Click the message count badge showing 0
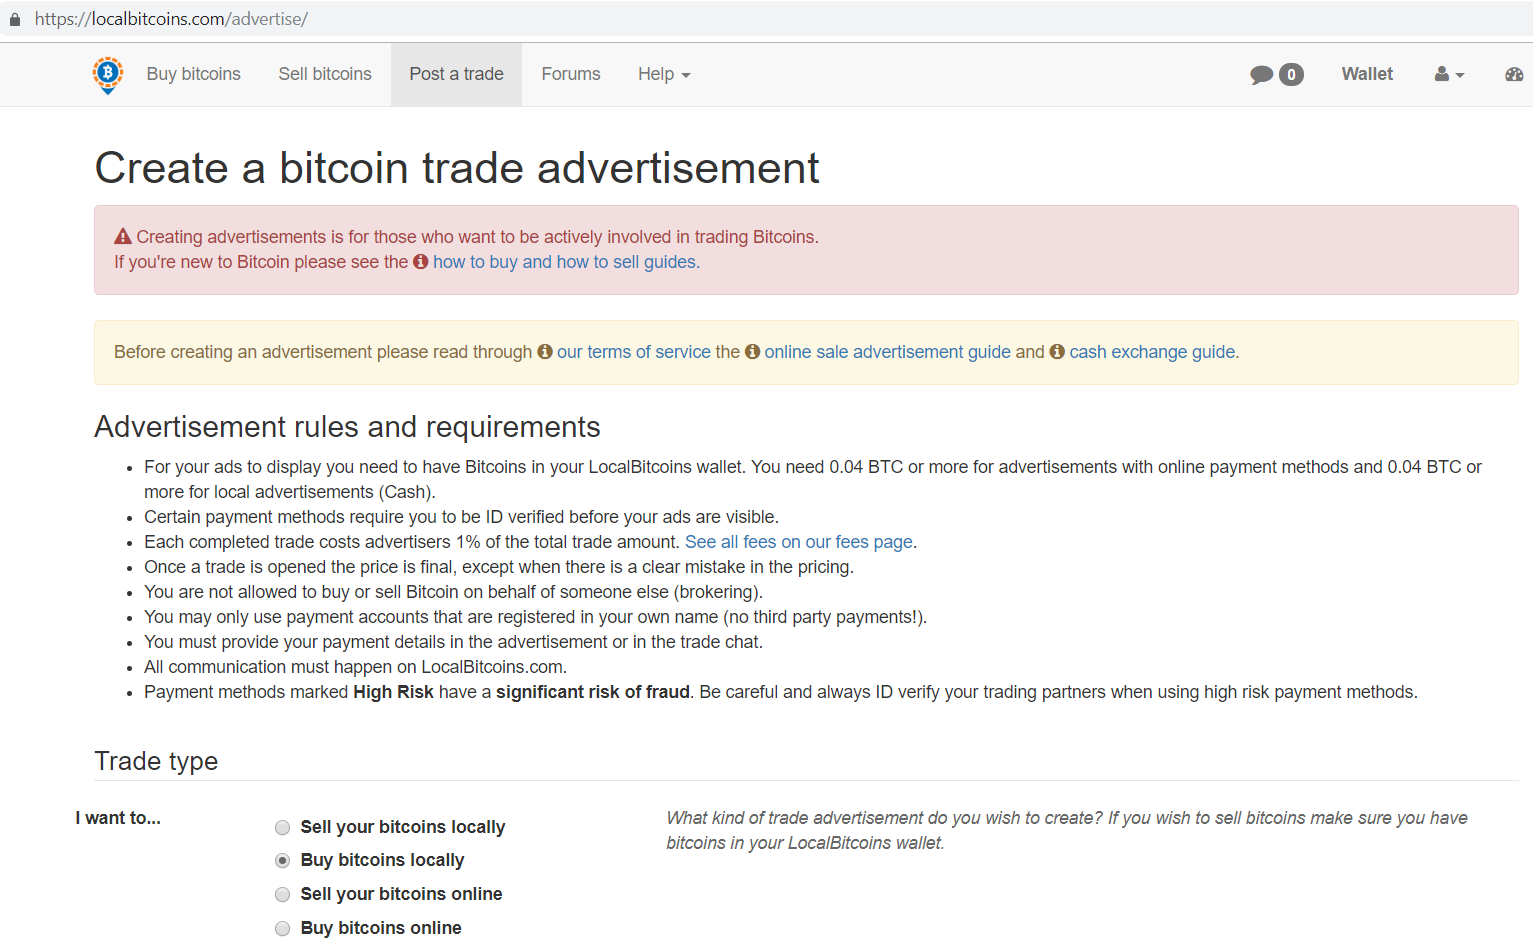Screen dimensions: 1533x948 1291,75
